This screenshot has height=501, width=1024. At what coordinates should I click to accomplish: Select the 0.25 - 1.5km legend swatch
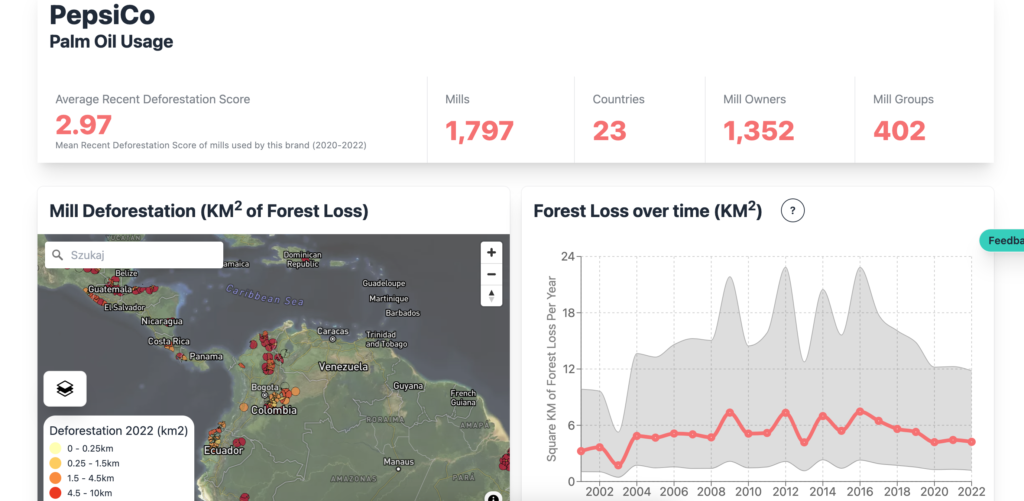point(56,463)
